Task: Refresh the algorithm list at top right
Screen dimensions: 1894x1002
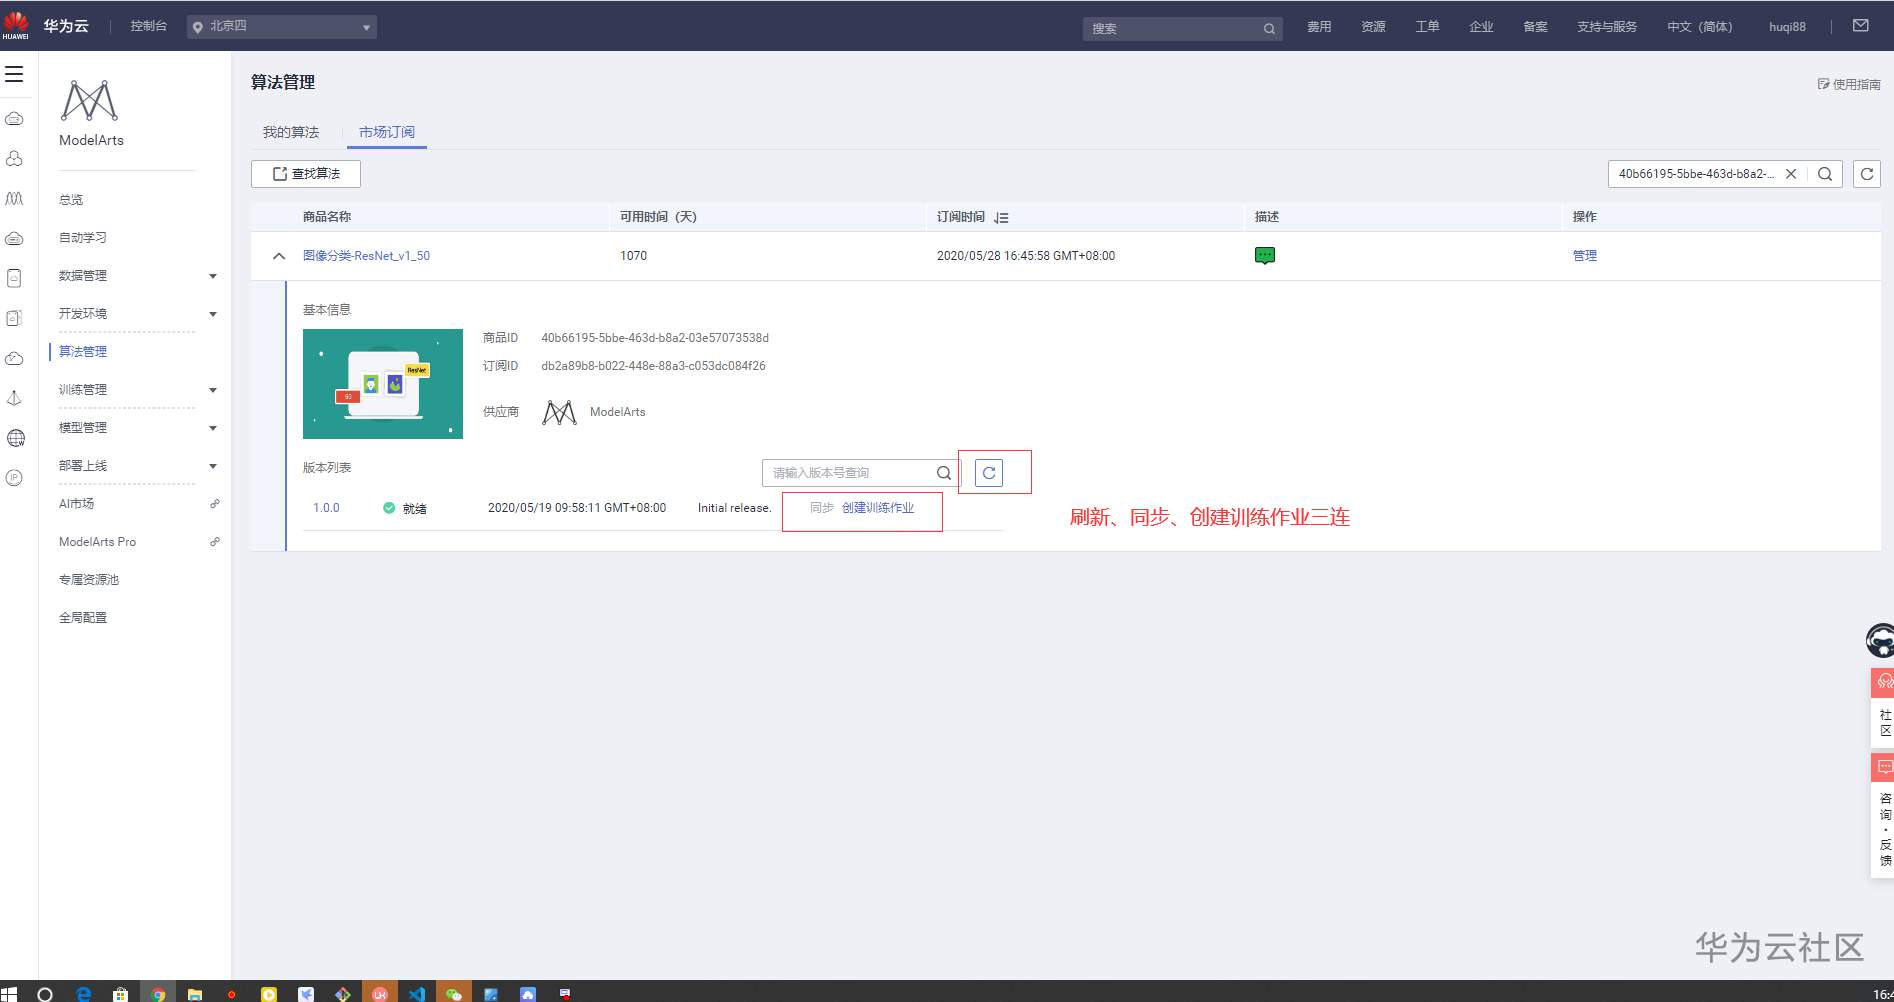Action: pos(1867,174)
